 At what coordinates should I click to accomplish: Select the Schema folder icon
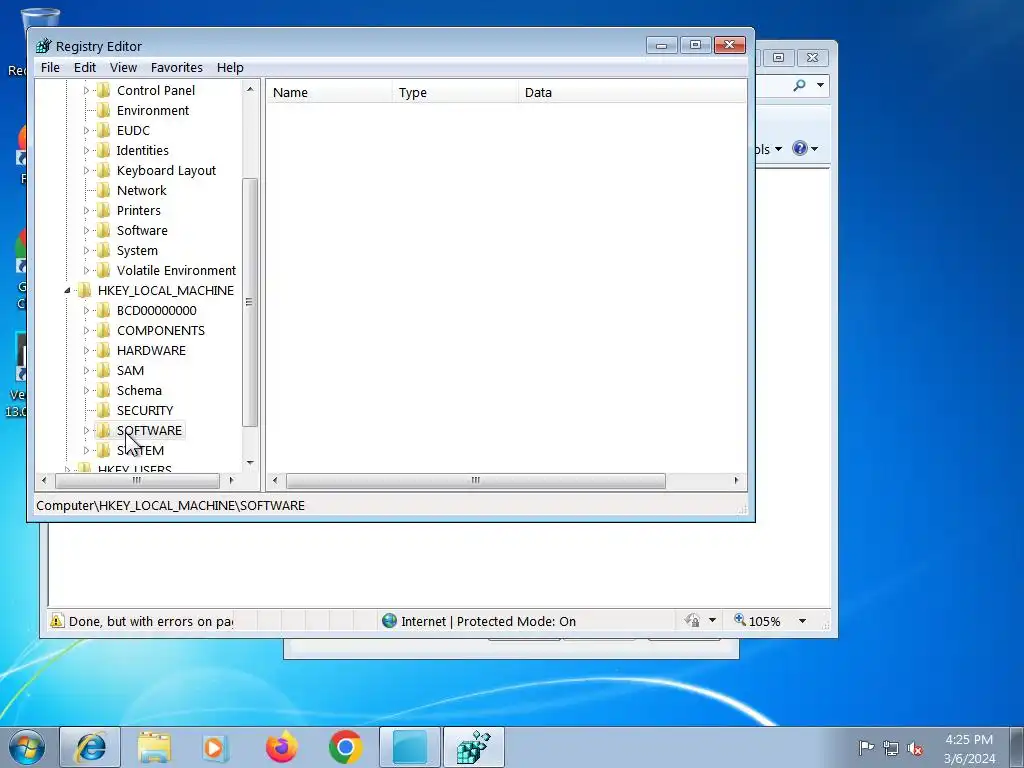[103, 391]
